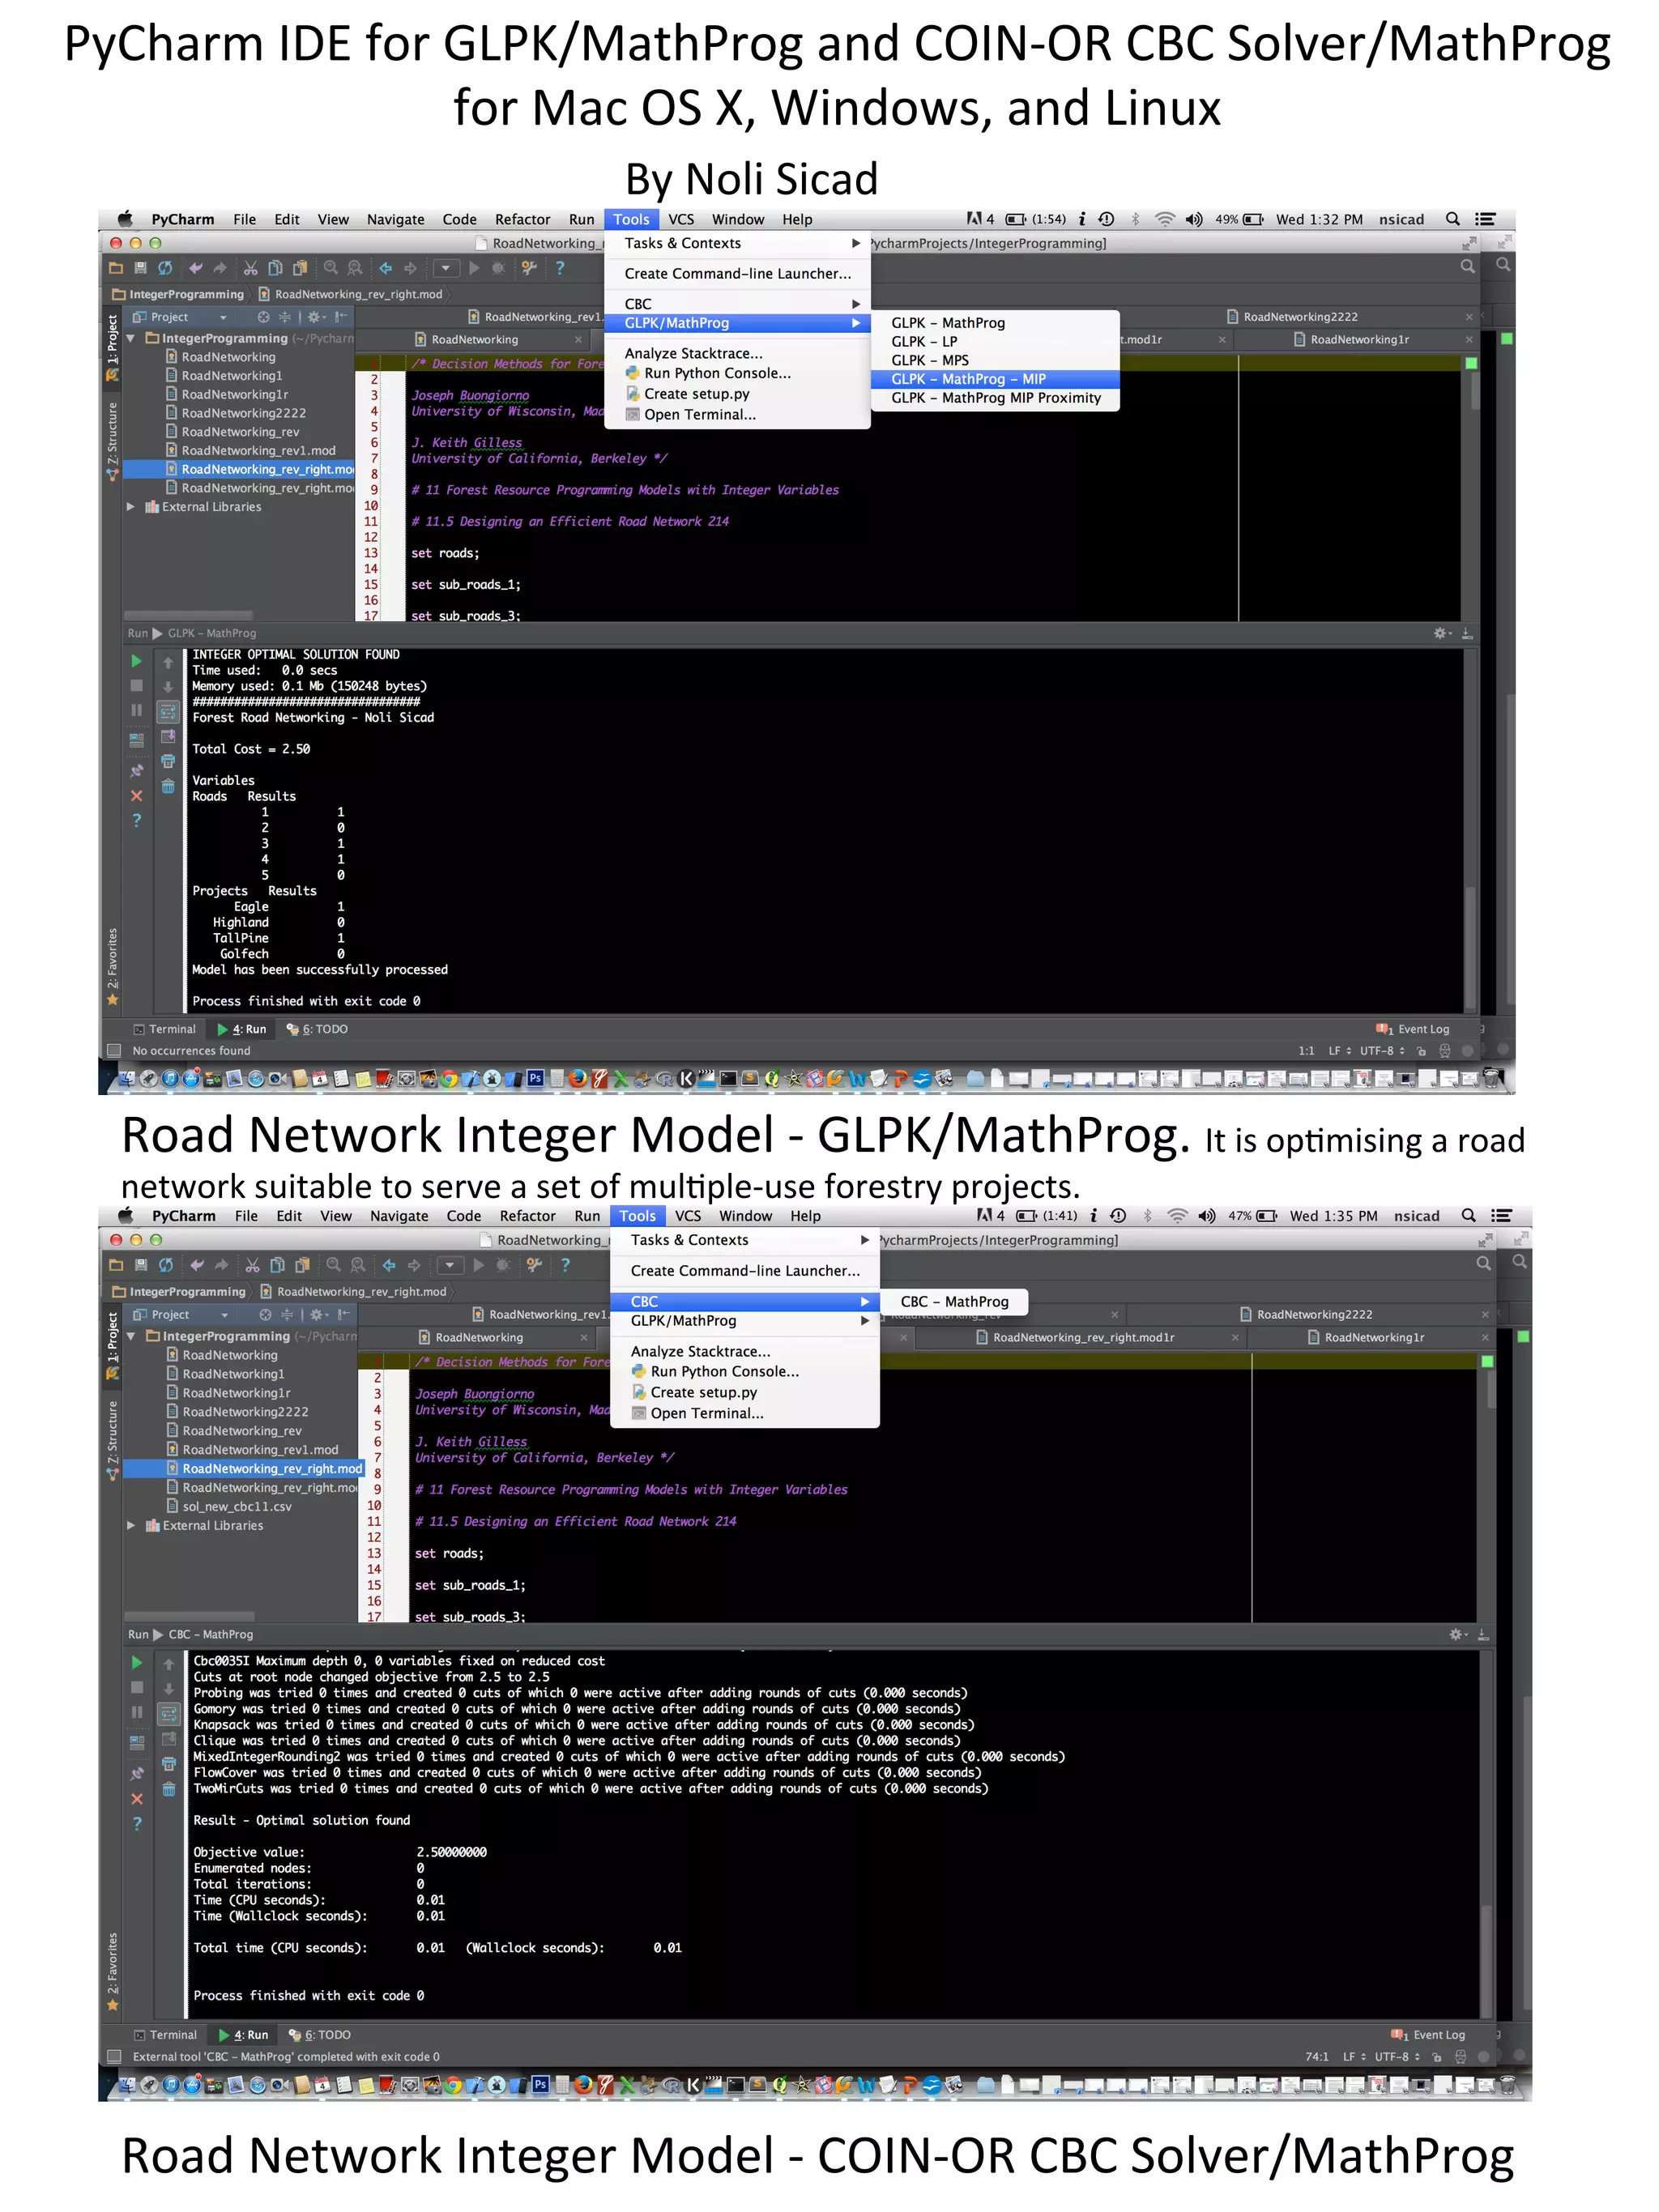Expand External Libraries above sol_new_cbc11.csv's window... in the GLPK window tree
Image resolution: width=1659 pixels, height=2212 pixels.
click(x=130, y=507)
